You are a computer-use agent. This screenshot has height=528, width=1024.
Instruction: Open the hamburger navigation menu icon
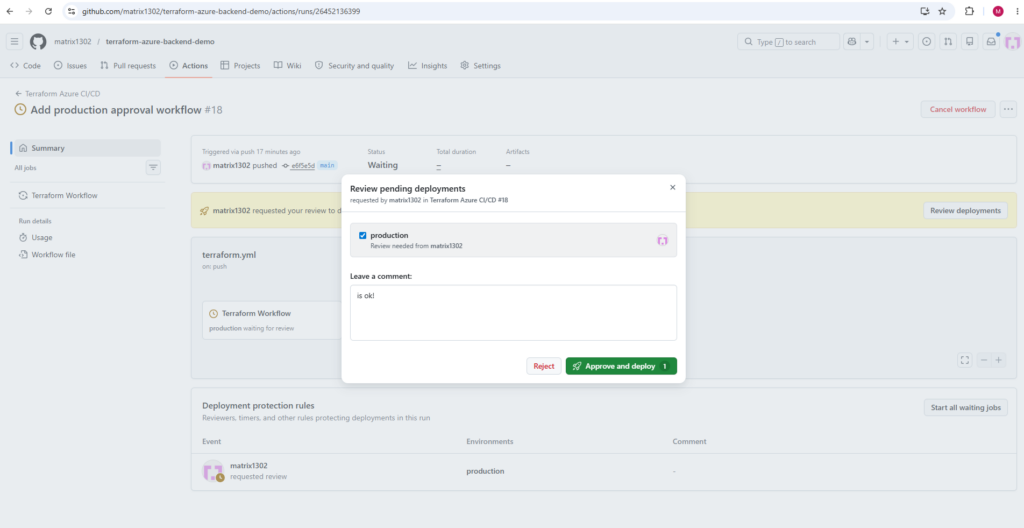click(x=15, y=42)
